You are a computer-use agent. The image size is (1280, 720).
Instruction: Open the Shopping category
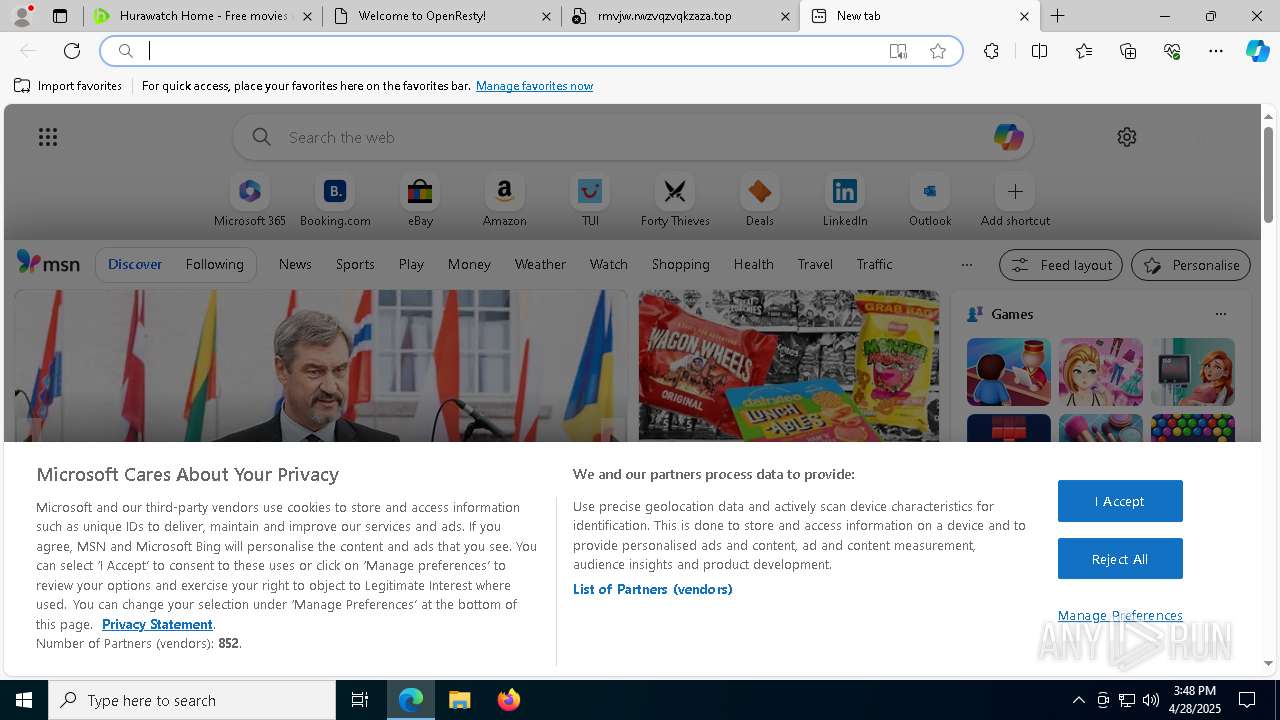680,264
